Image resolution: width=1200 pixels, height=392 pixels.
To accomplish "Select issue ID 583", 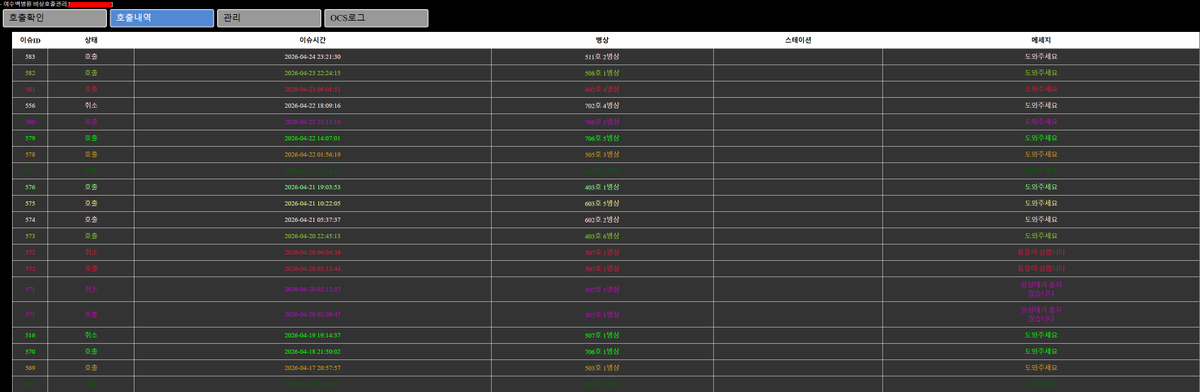I will point(30,57).
